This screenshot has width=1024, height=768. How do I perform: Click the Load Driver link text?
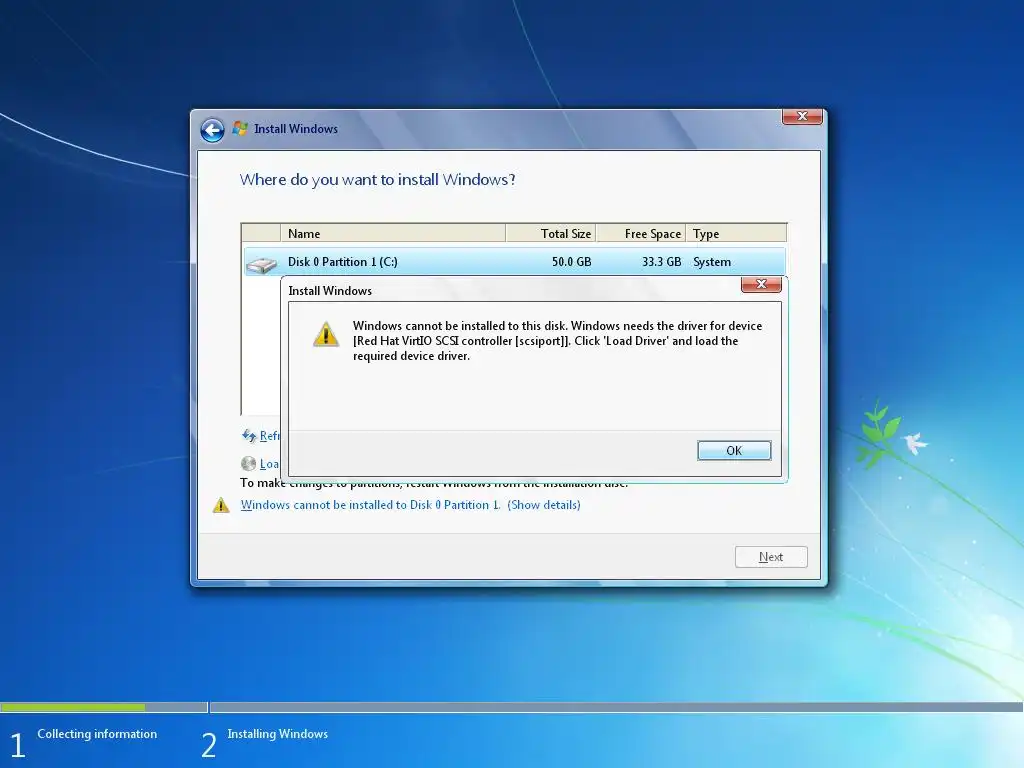click(270, 464)
